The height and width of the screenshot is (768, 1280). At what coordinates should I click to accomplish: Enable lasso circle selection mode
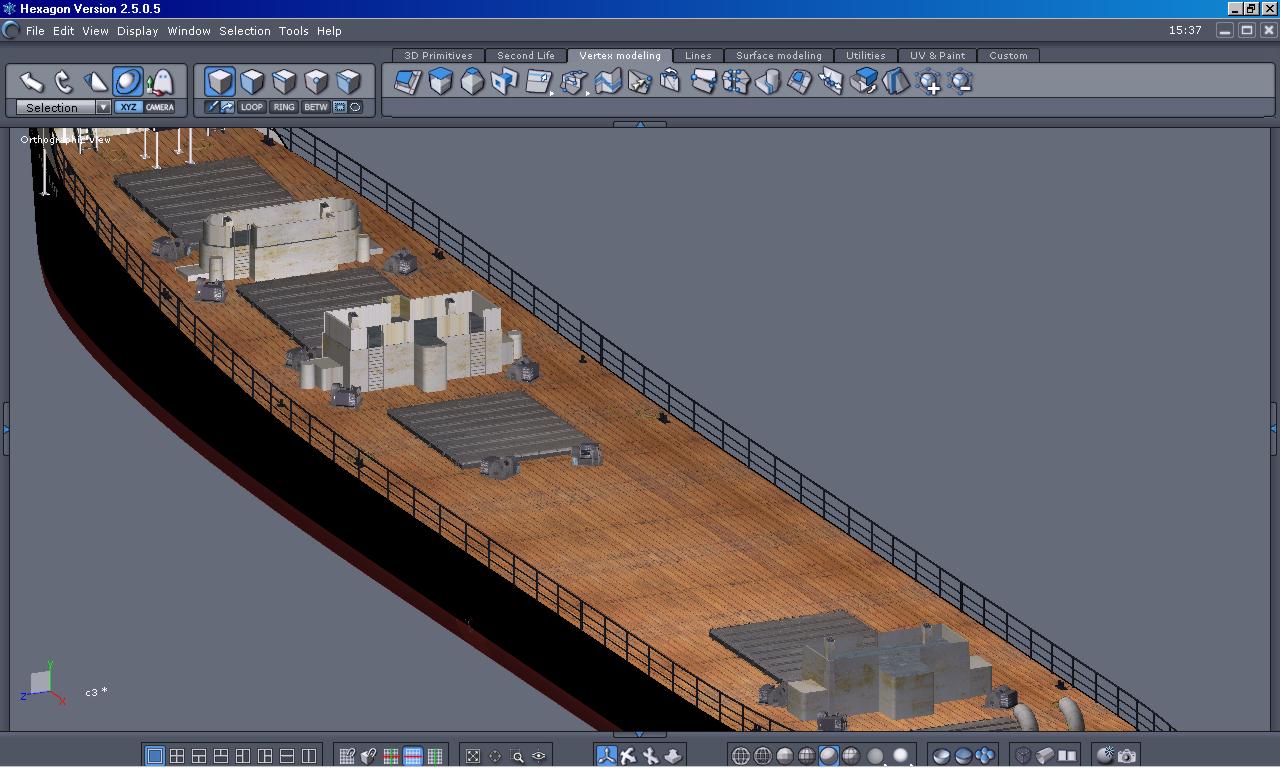point(355,107)
